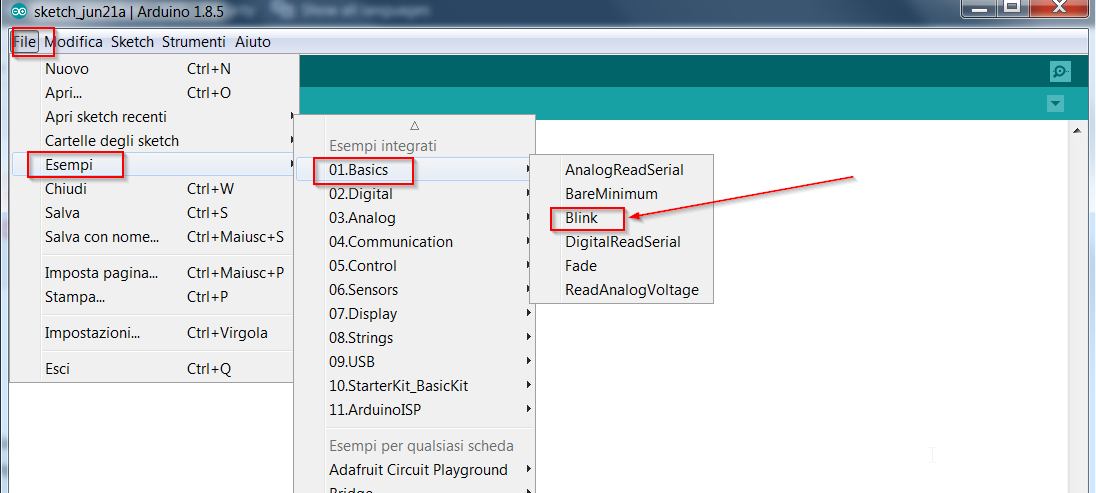Select the ReadAnalogVoltage example
Viewport: 1096px width, 493px height.
[632, 290]
